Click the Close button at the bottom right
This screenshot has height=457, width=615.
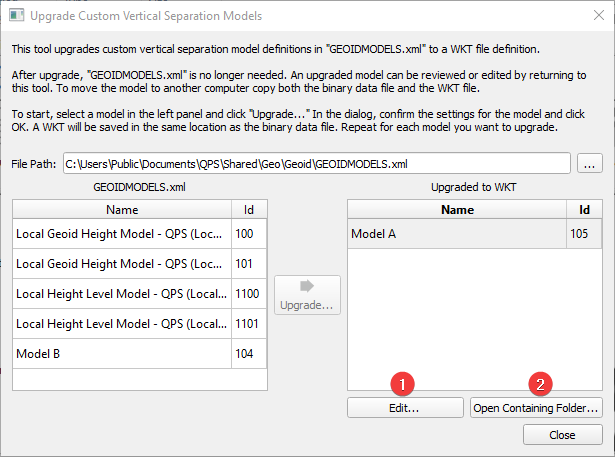[562, 435]
